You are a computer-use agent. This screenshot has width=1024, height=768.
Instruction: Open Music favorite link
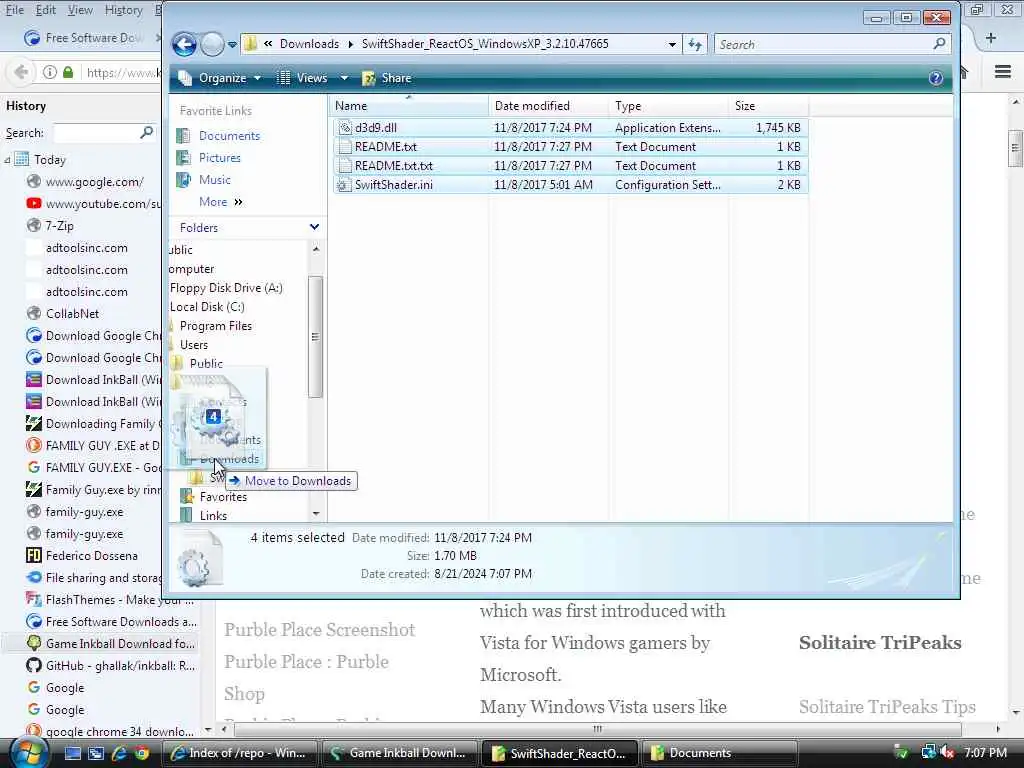[214, 180]
